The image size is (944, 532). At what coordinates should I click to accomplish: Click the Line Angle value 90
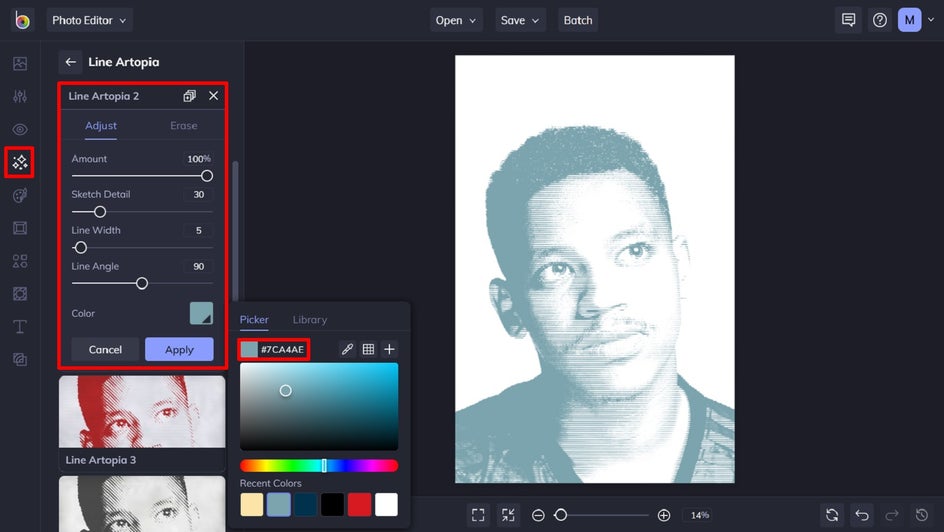click(x=198, y=266)
